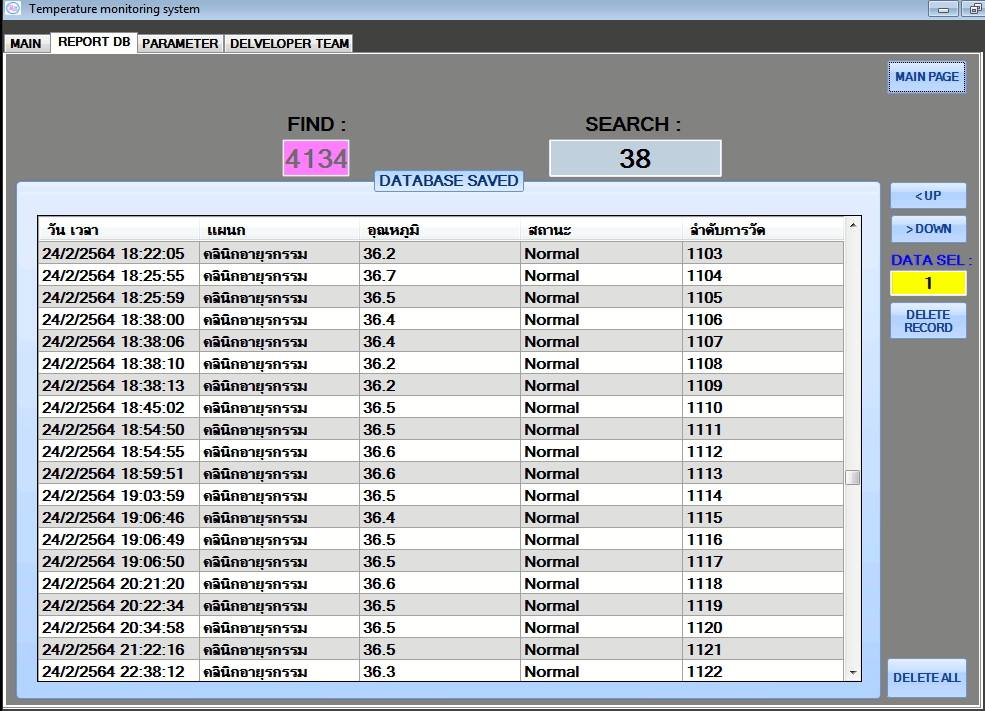Click the วัน เวลา column header

[118, 230]
